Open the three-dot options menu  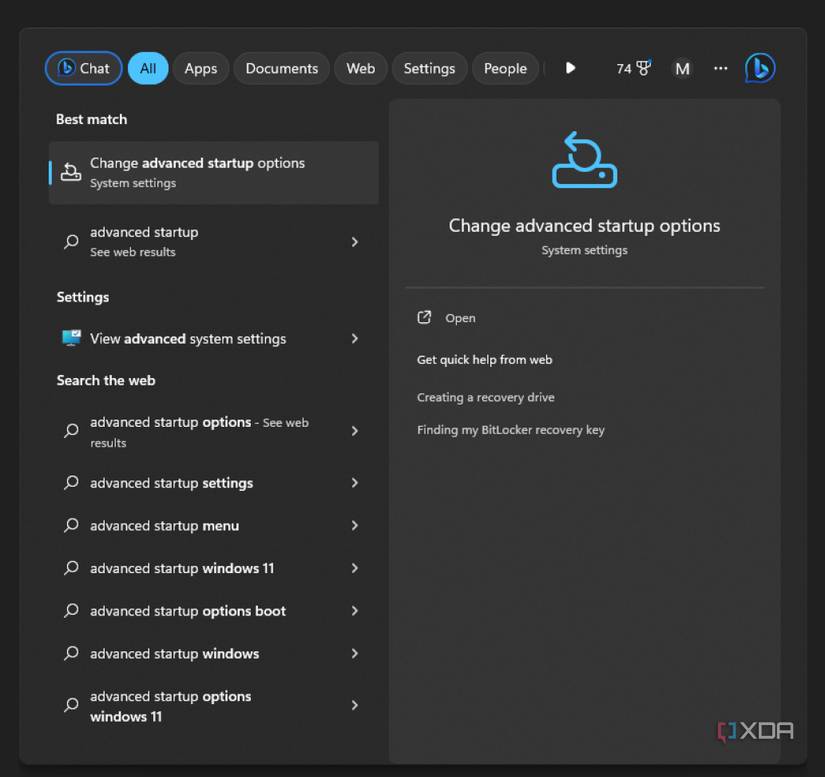coord(720,68)
